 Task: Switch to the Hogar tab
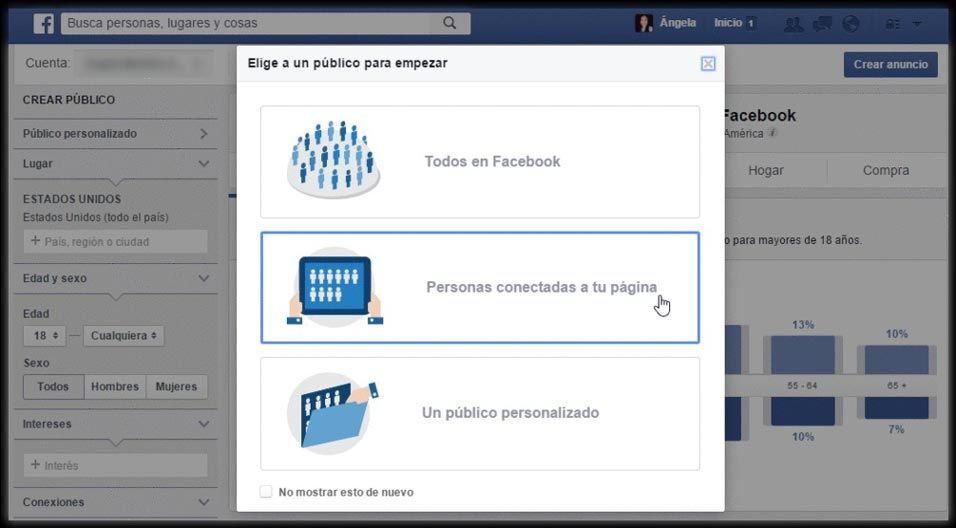(x=766, y=171)
